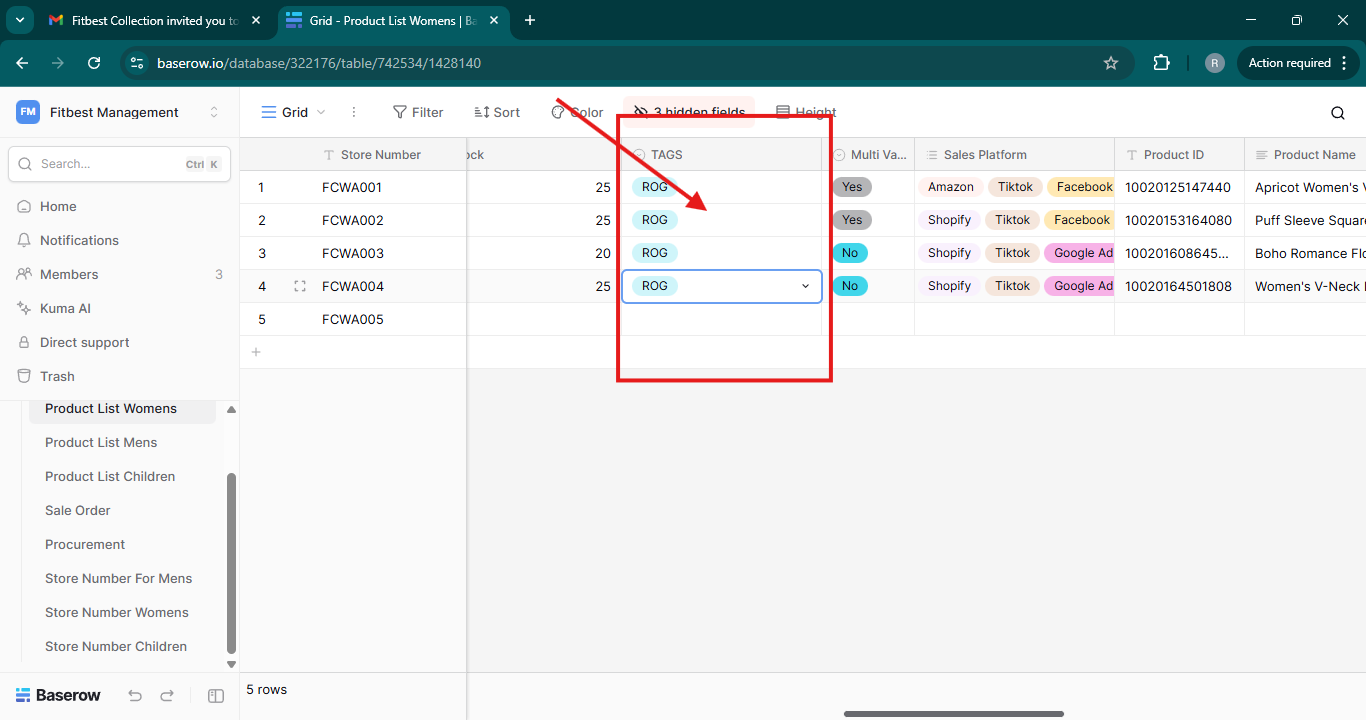This screenshot has width=1366, height=720.
Task: Click the undo arrow icon
Action: tap(135, 696)
